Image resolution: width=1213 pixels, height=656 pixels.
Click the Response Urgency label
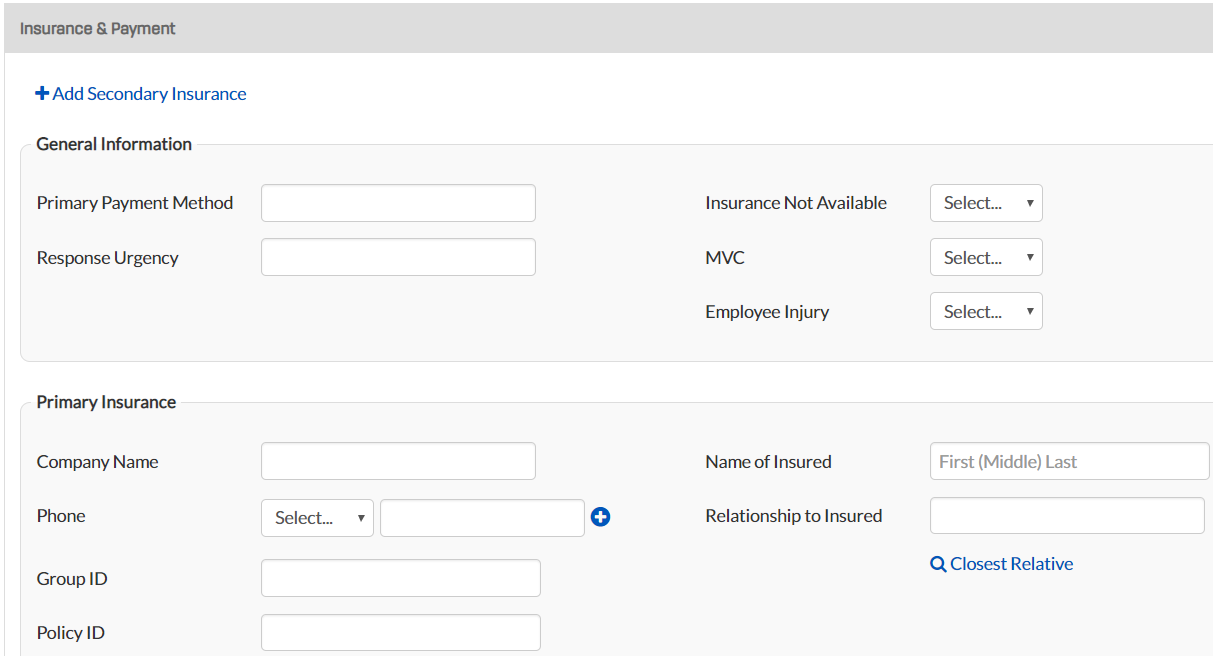point(108,258)
